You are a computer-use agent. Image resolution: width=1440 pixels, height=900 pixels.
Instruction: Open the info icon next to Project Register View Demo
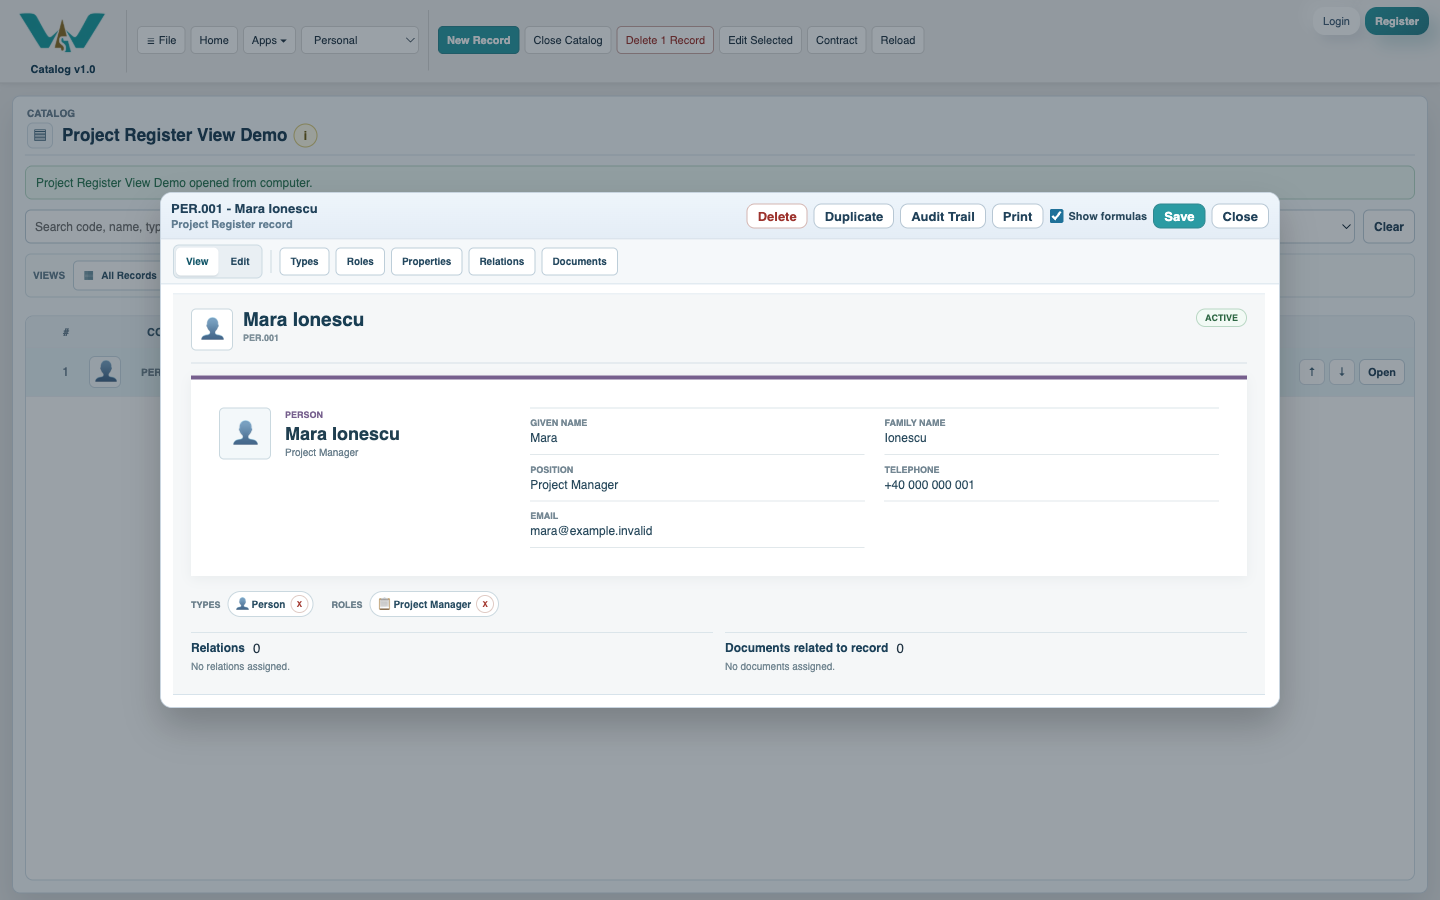pyautogui.click(x=305, y=135)
